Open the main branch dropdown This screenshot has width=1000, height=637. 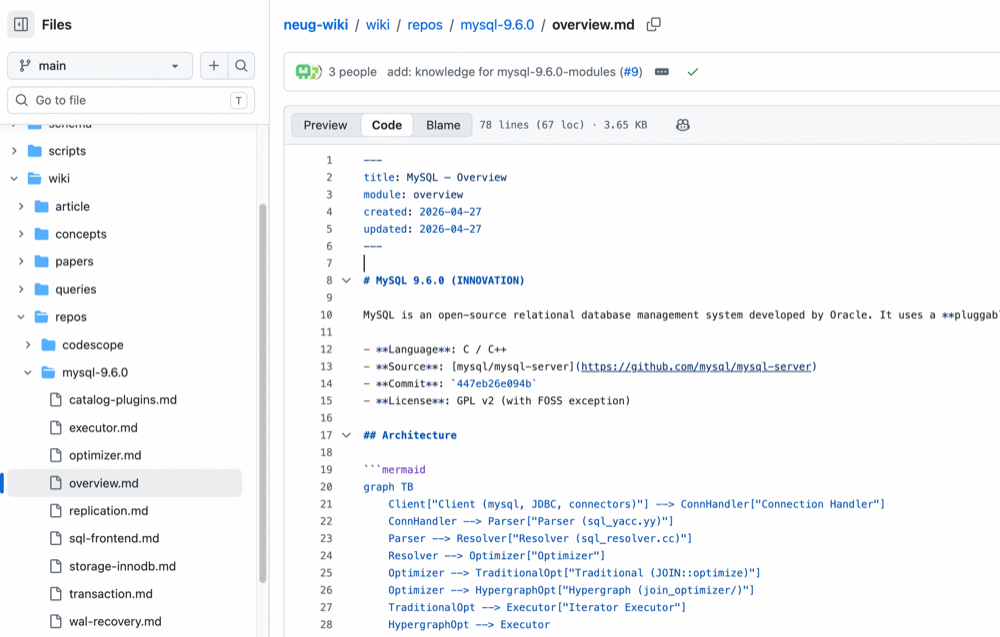tap(100, 66)
